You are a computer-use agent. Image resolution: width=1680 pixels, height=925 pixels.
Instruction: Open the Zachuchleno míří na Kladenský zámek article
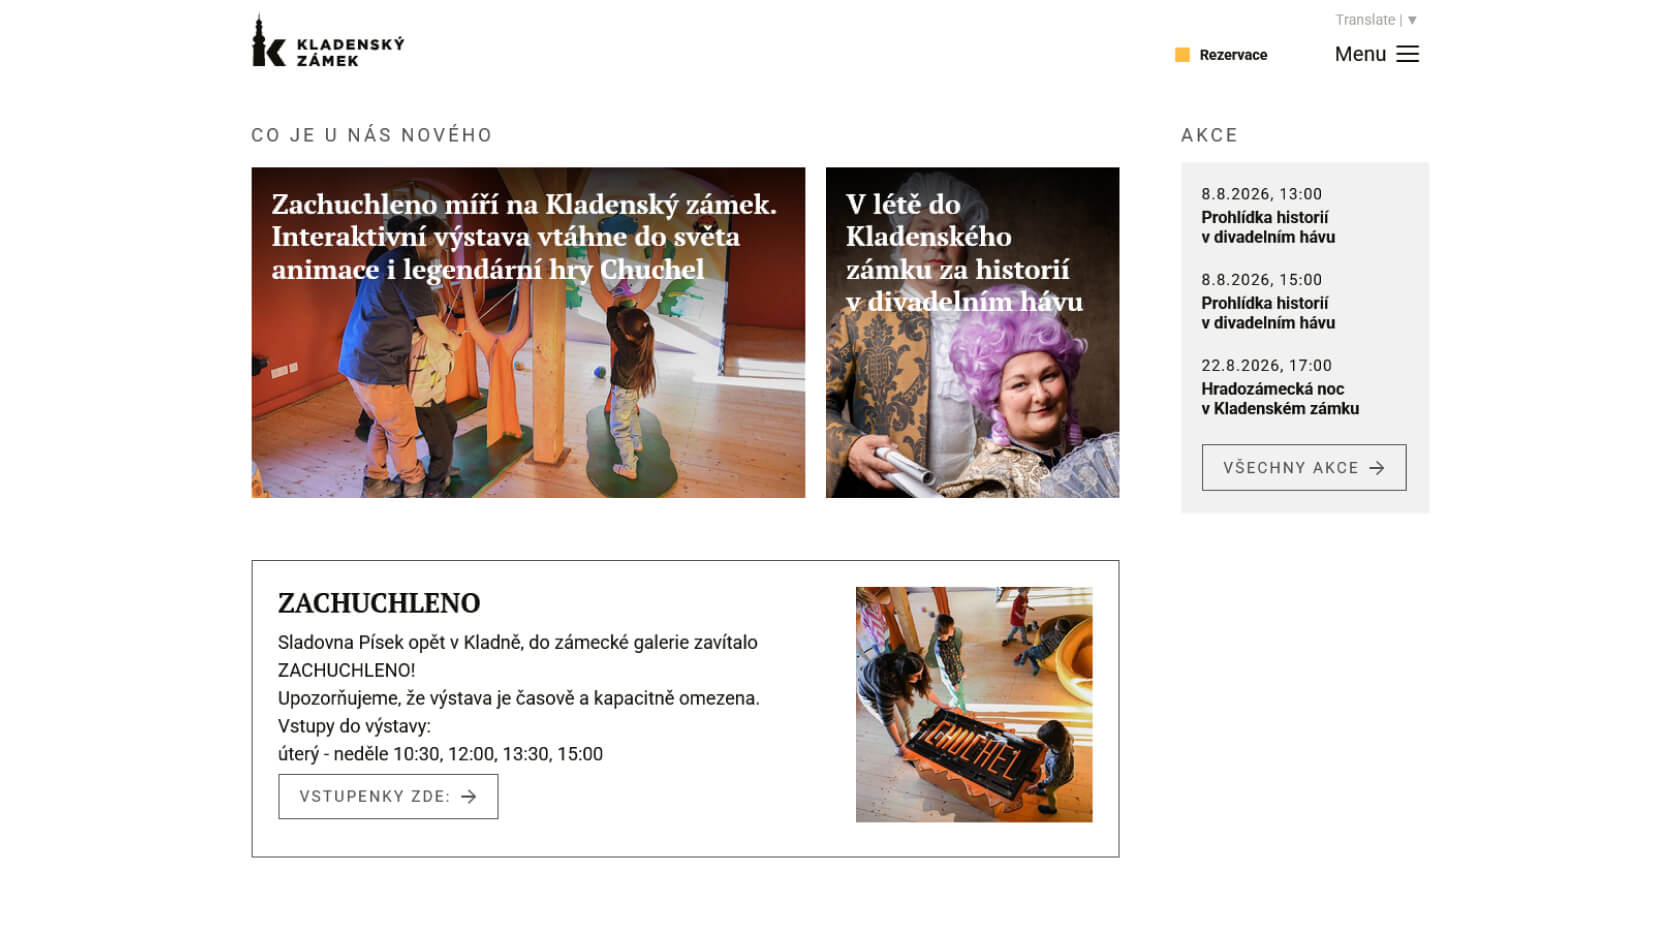pyautogui.click(x=528, y=332)
